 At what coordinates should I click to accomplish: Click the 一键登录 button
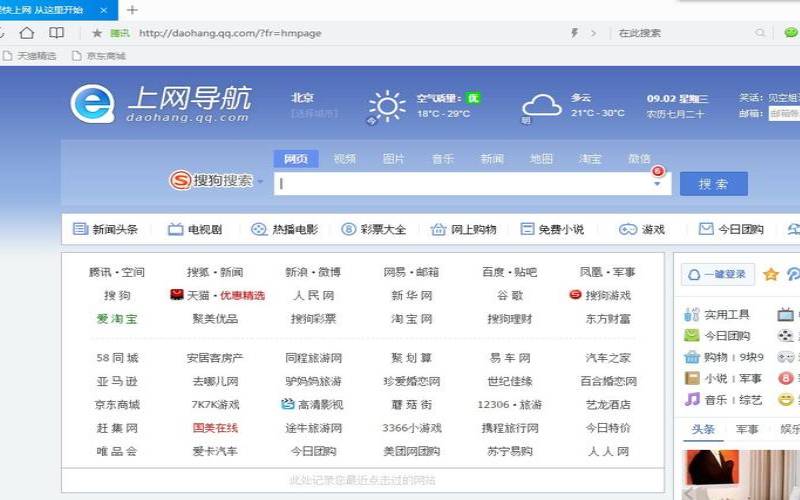[x=718, y=274]
